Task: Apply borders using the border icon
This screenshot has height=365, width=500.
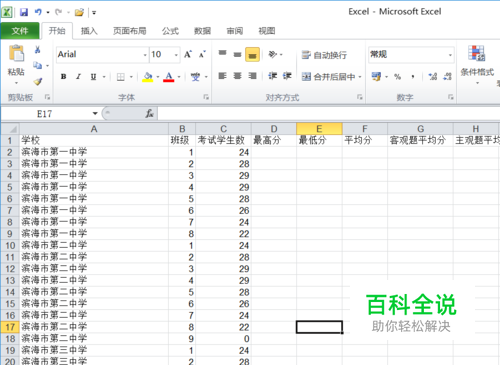Action: click(x=121, y=77)
